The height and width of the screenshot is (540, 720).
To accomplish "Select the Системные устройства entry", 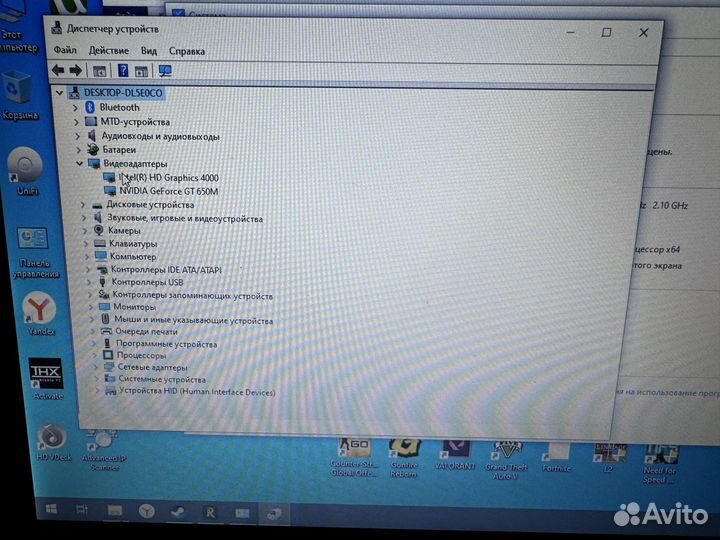I will coord(162,379).
